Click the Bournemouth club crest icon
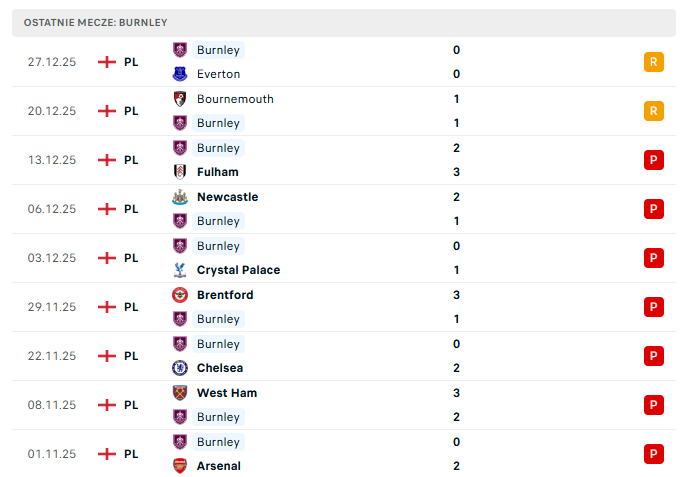The width and height of the screenshot is (681, 477). click(x=180, y=99)
